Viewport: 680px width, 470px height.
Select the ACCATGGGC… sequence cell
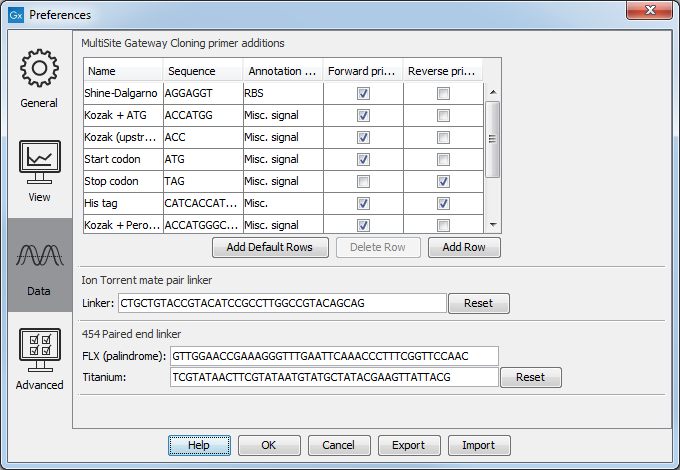click(203, 225)
